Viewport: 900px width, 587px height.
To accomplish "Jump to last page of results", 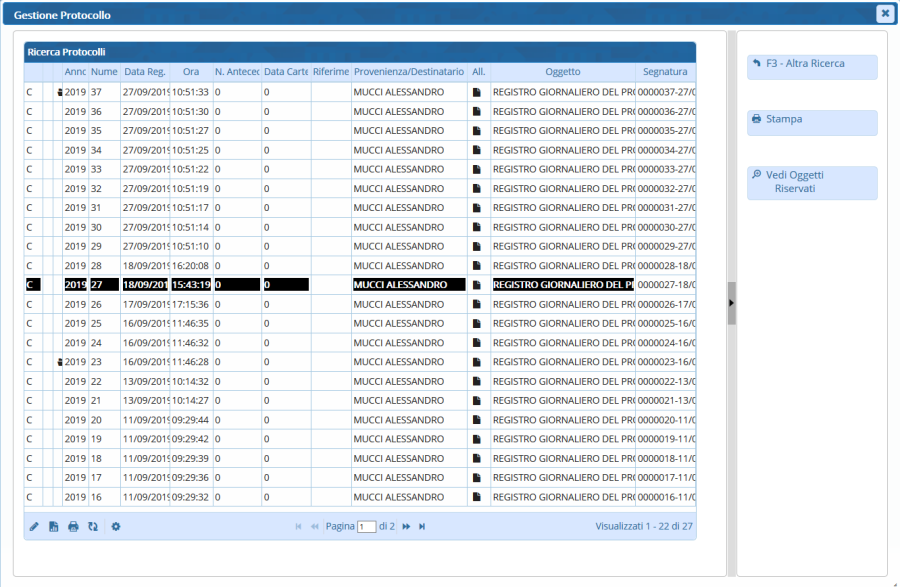I will pyautogui.click(x=422, y=526).
